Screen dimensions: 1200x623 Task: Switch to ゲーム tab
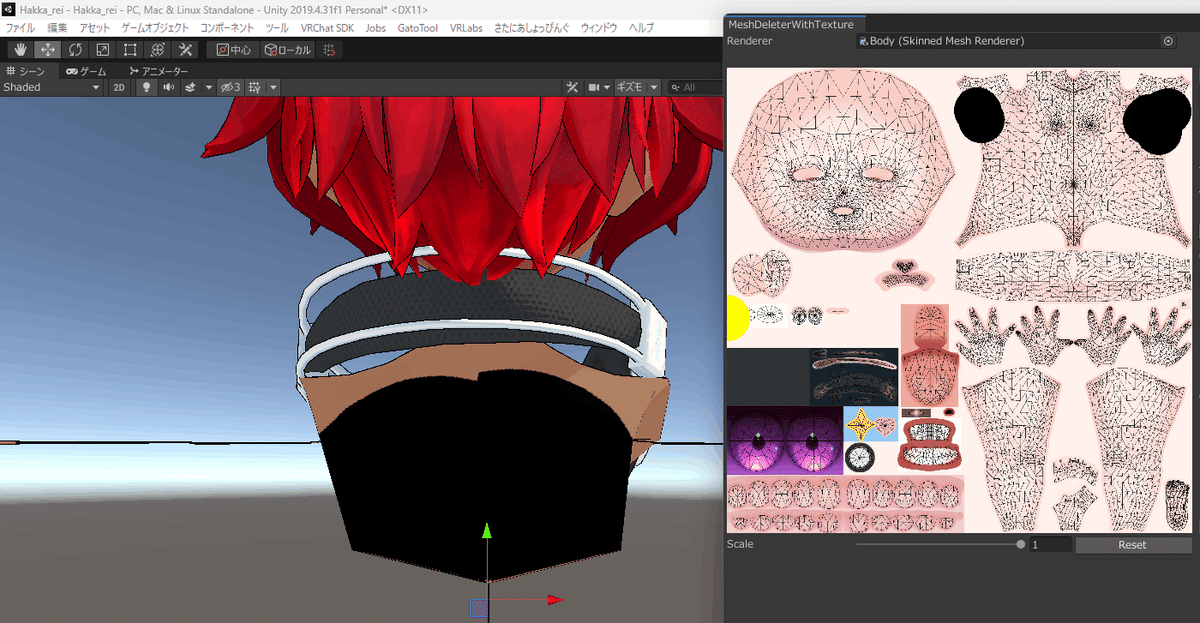[x=87, y=71]
